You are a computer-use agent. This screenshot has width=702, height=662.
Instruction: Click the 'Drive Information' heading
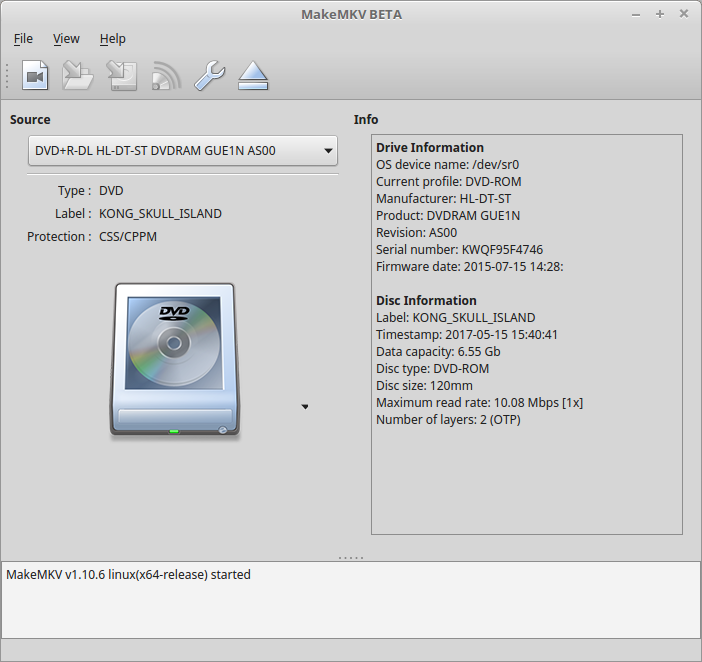tap(430, 148)
